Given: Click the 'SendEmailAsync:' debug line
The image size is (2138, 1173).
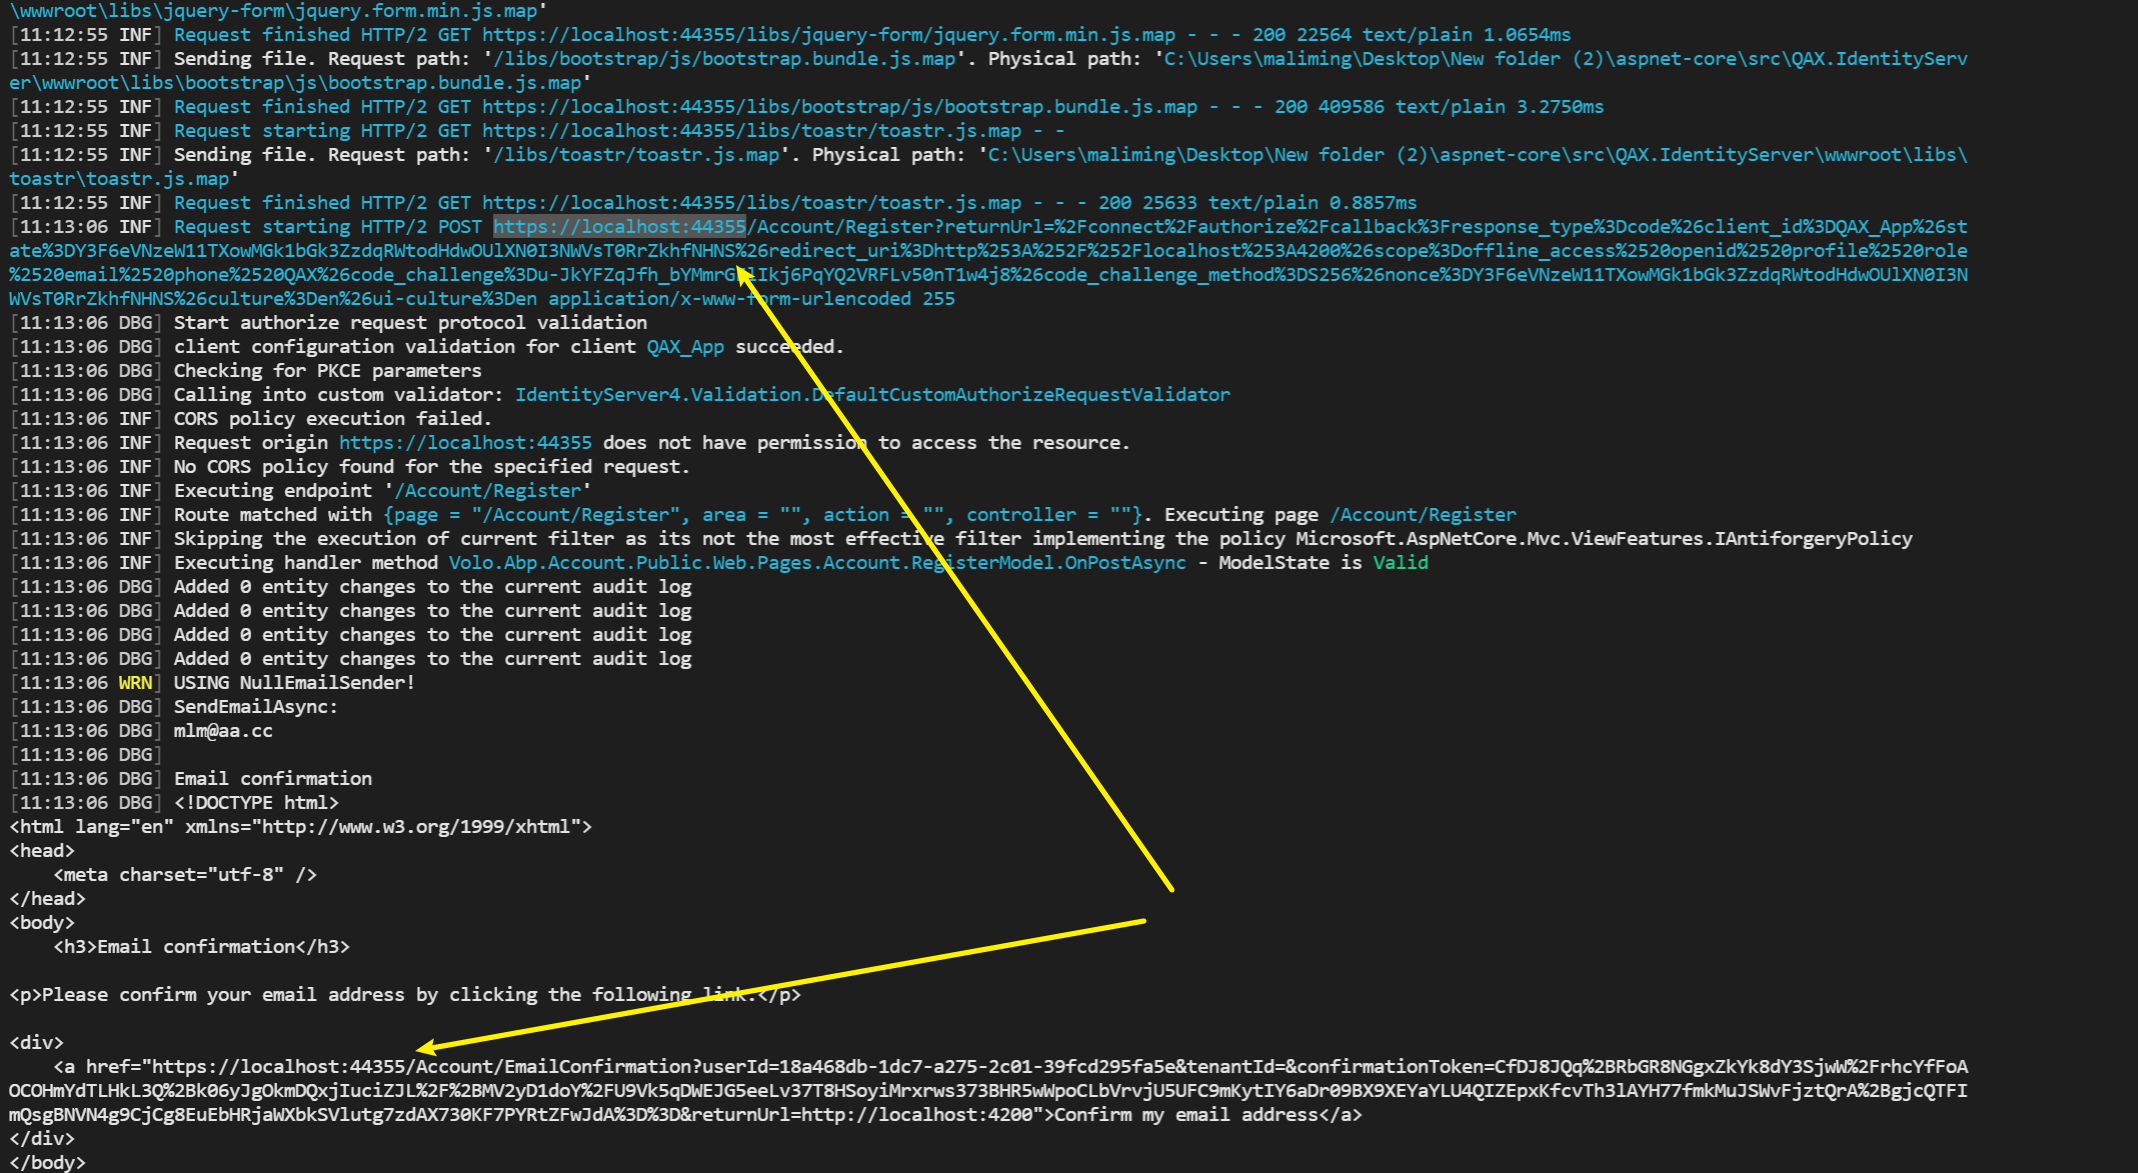Looking at the screenshot, I should pos(255,707).
